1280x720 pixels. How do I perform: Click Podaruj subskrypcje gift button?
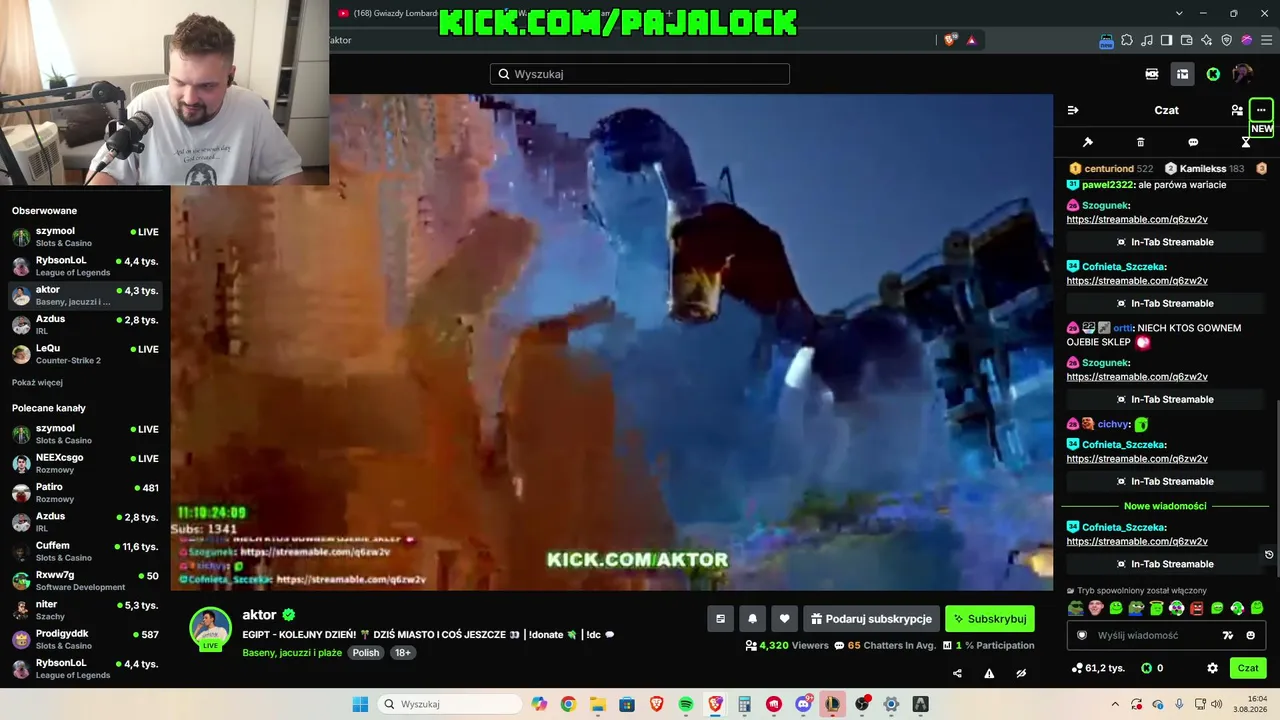pyautogui.click(x=871, y=619)
